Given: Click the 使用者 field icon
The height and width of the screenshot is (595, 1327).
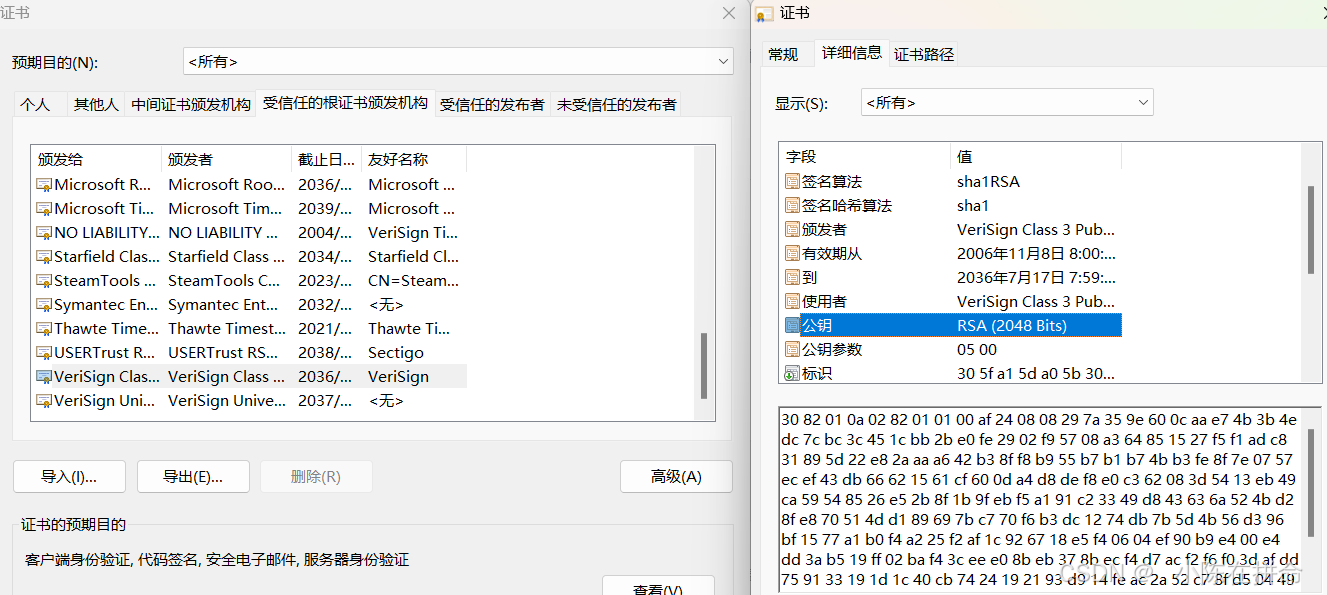Looking at the screenshot, I should pyautogui.click(x=792, y=302).
